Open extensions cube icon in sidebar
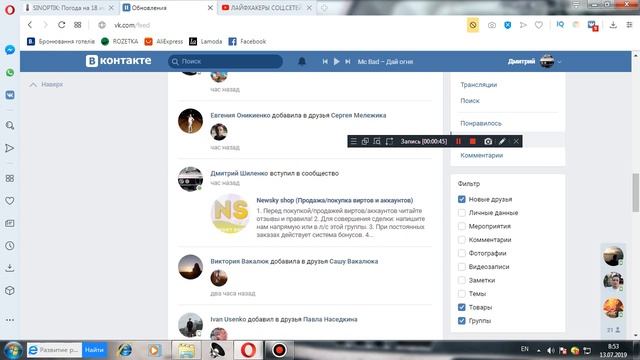Image resolution: width=640 pixels, height=360 pixels. coord(10,291)
